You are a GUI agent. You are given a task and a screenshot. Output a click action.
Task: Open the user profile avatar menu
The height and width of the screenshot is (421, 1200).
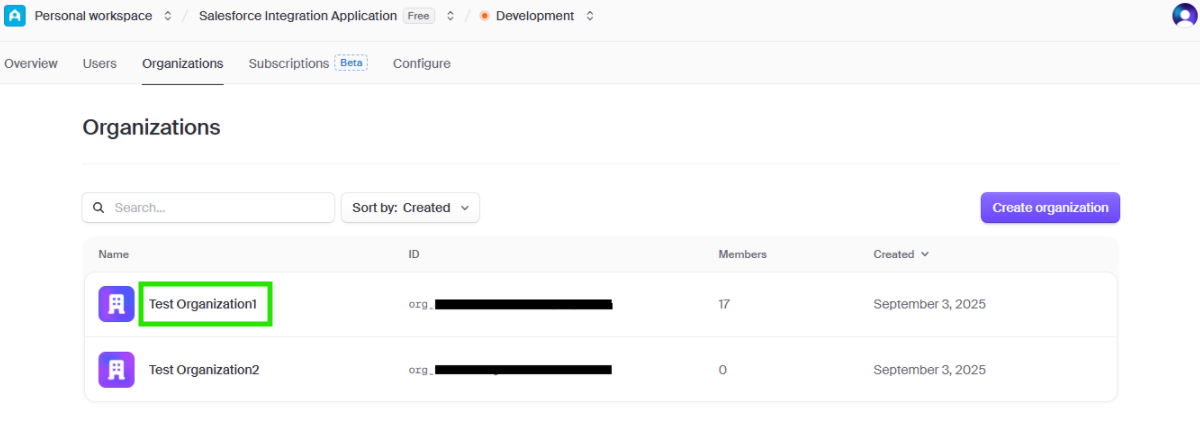pyautogui.click(x=1184, y=16)
